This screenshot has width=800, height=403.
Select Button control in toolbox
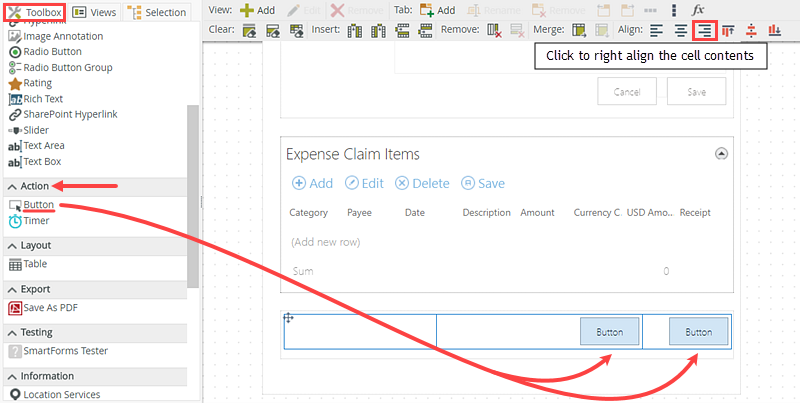coord(32,205)
